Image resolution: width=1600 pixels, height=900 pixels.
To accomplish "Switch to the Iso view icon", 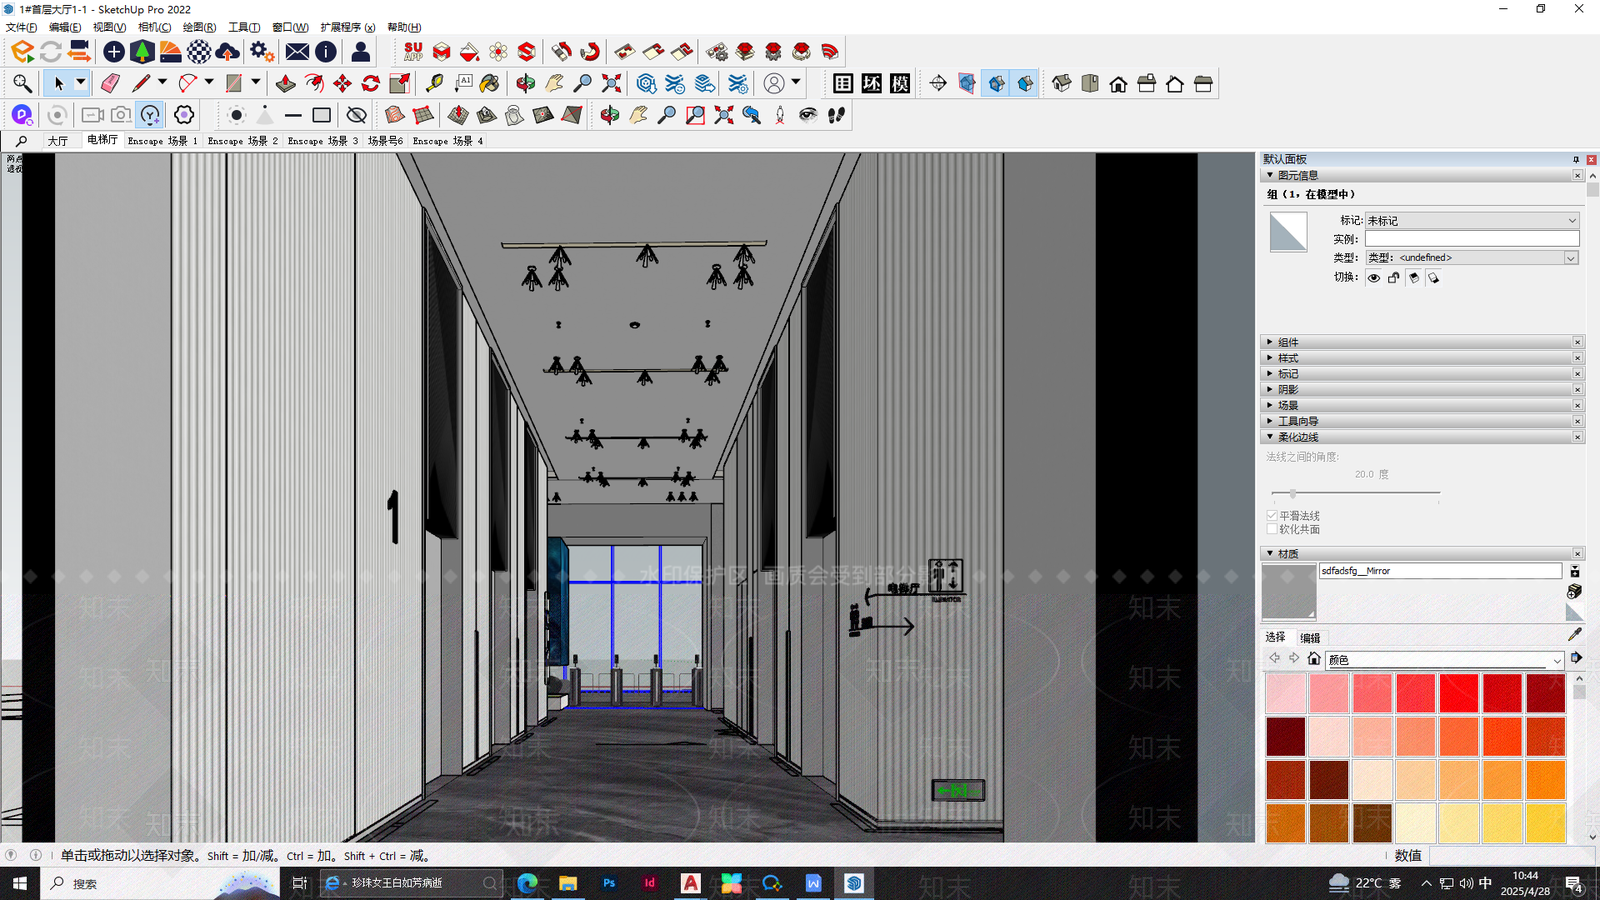I will point(1062,83).
